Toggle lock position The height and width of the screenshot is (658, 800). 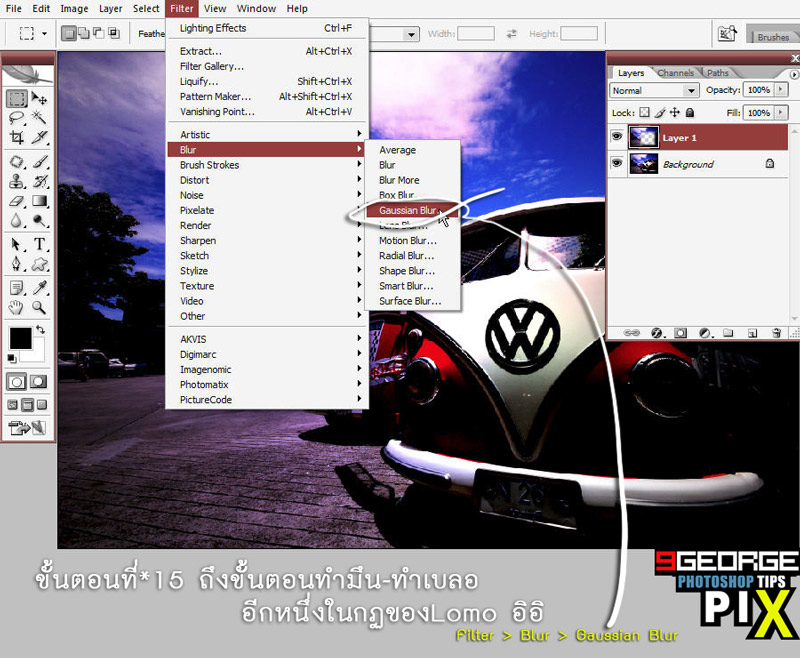(674, 112)
